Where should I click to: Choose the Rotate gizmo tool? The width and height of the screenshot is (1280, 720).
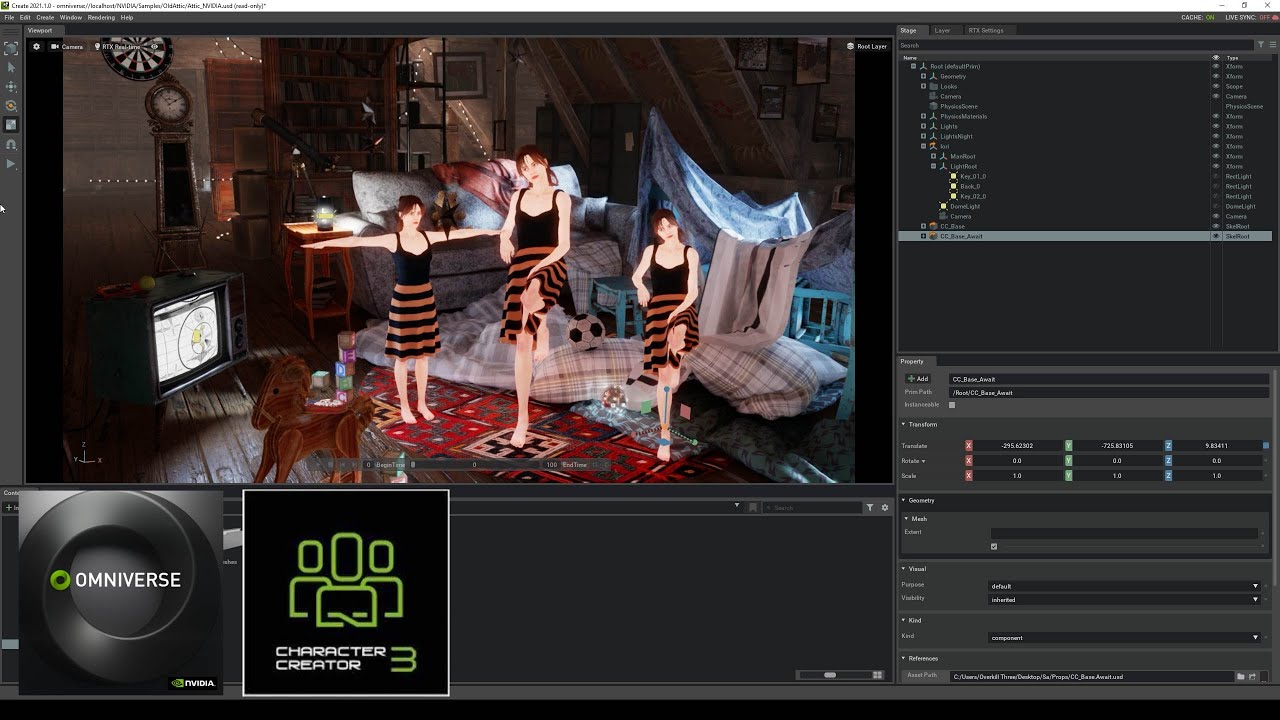tap(11, 105)
